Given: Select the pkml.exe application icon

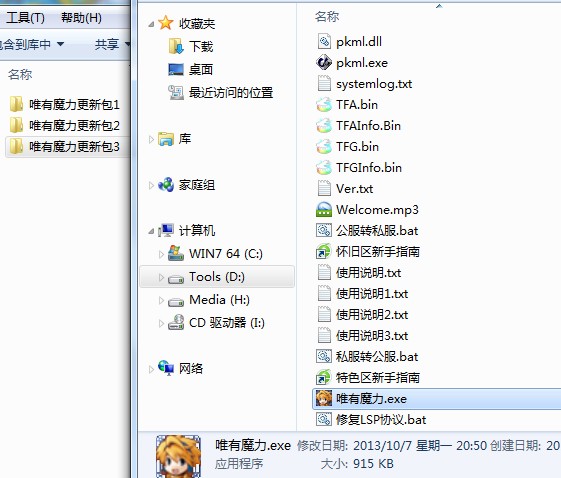Looking at the screenshot, I should [x=324, y=63].
